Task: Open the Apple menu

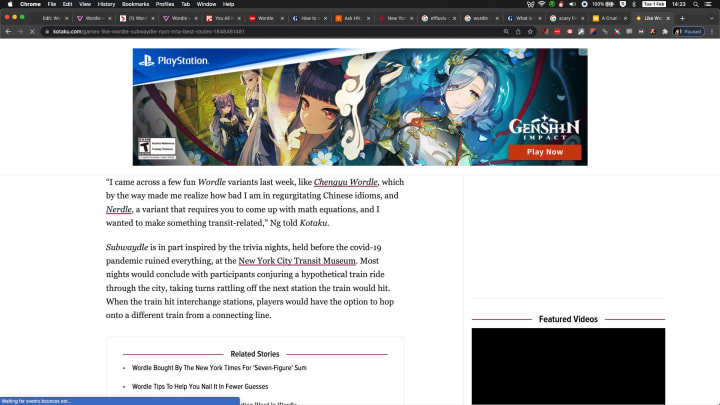Action: pos(10,4)
